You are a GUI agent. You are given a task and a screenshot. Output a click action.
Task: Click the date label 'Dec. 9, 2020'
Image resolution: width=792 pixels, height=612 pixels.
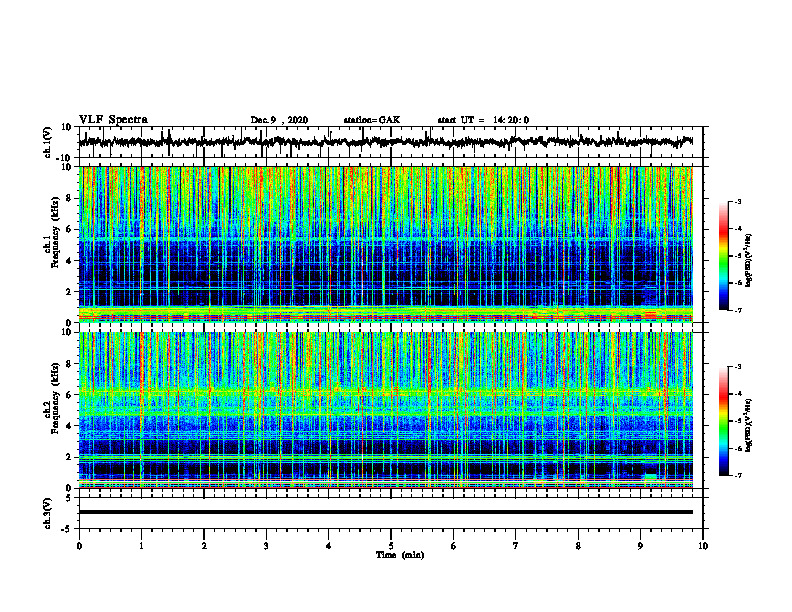point(279,120)
